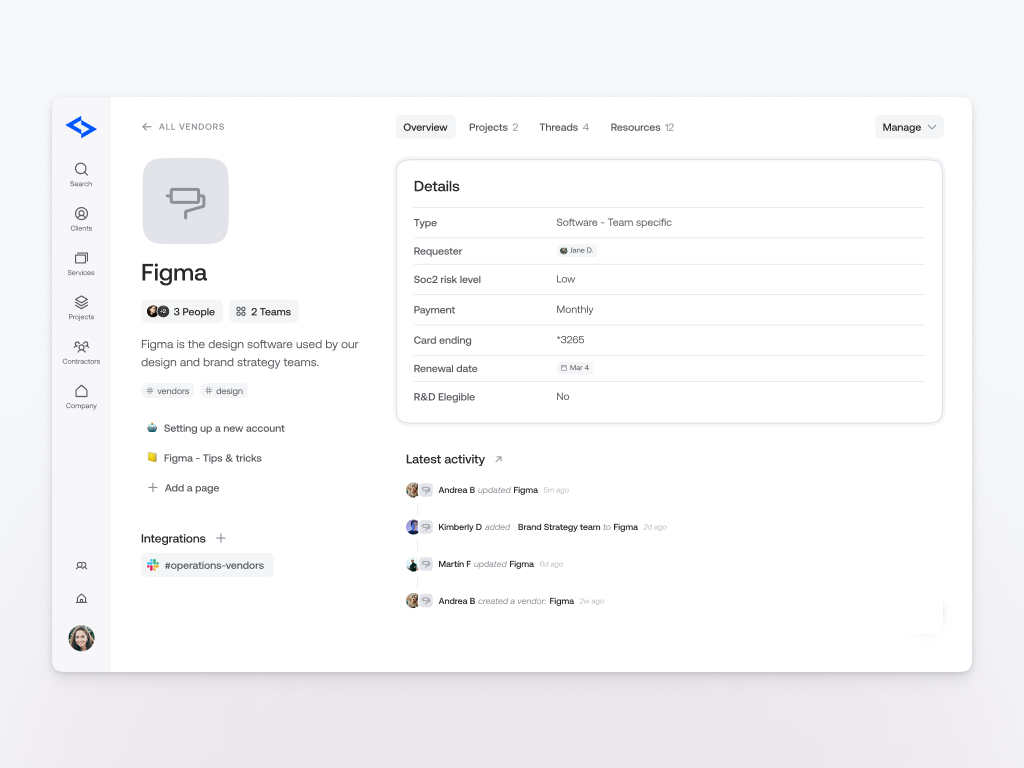The height and width of the screenshot is (768, 1024).
Task: Click the *3265 card ending value
Action: tap(570, 340)
